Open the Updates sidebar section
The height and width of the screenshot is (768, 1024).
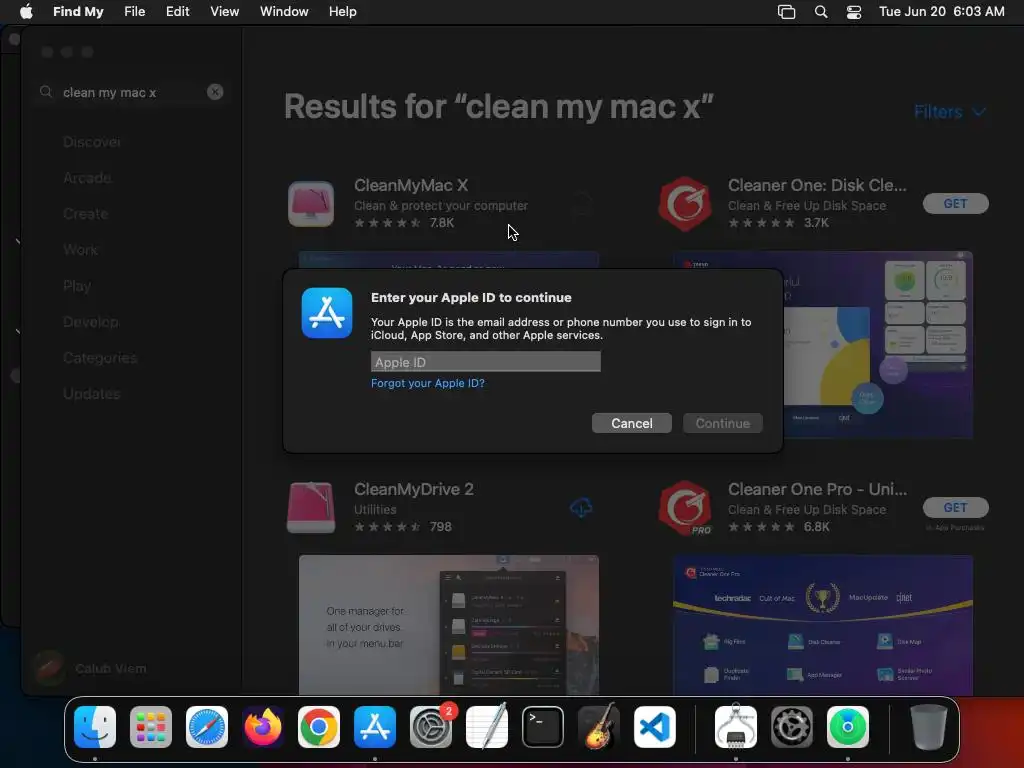point(91,394)
